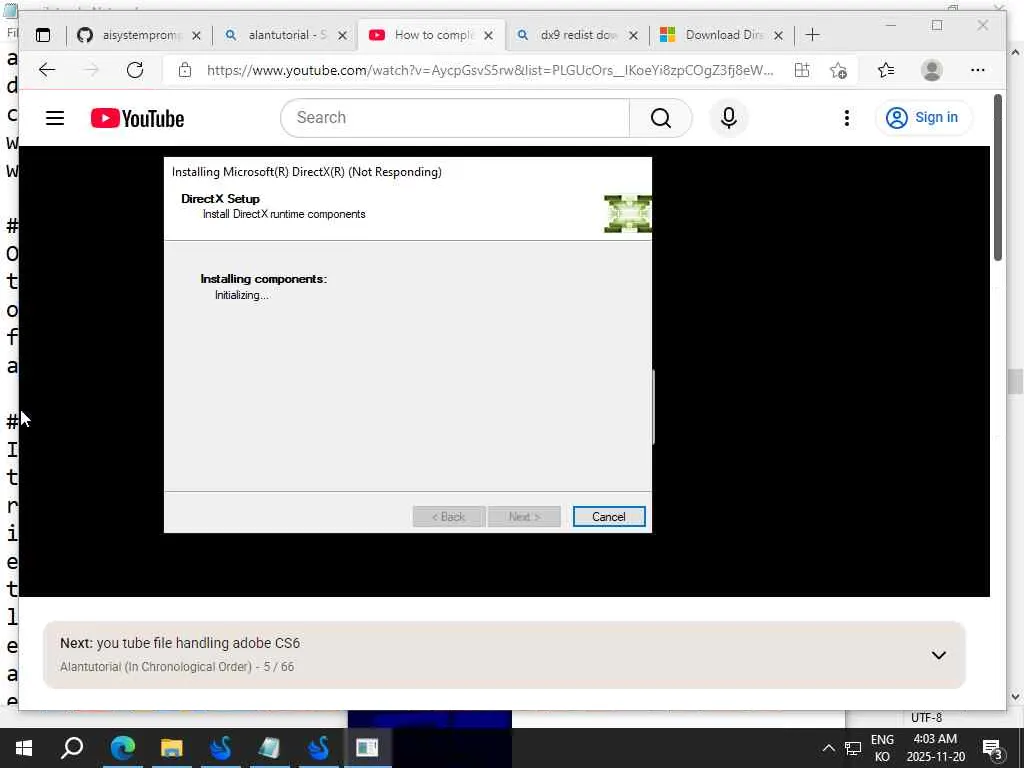Open the network status tray icon

(853, 748)
